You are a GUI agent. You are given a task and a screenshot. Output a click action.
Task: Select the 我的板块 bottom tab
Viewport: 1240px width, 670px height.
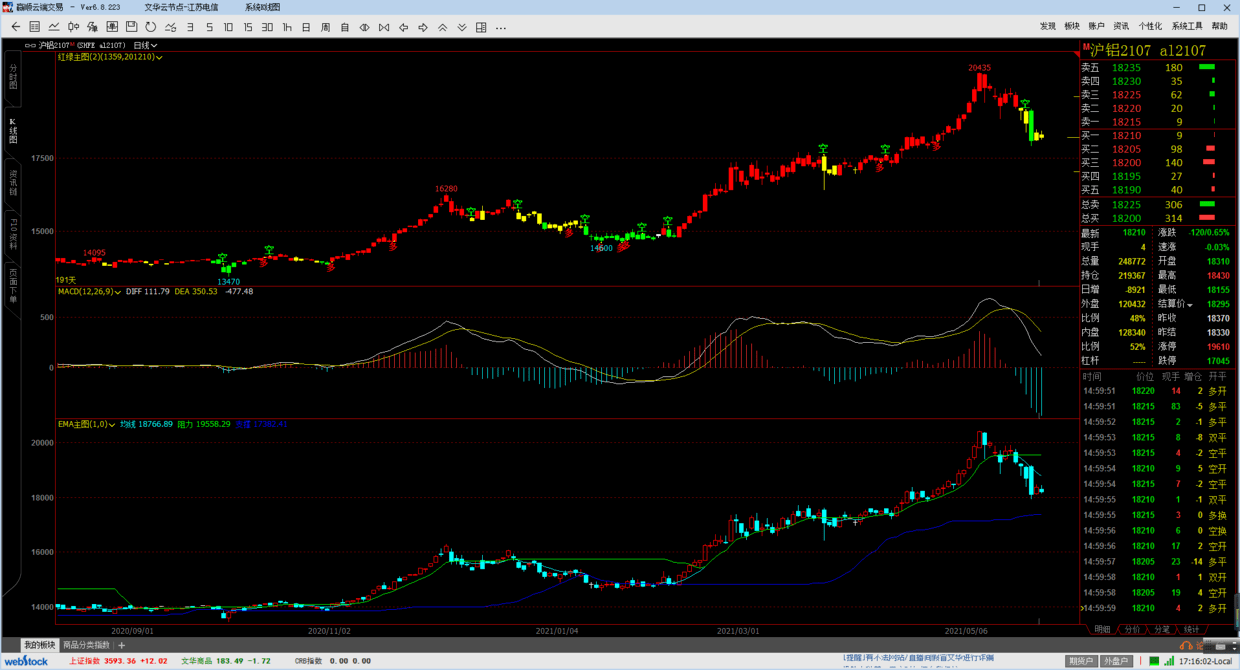coord(39,645)
